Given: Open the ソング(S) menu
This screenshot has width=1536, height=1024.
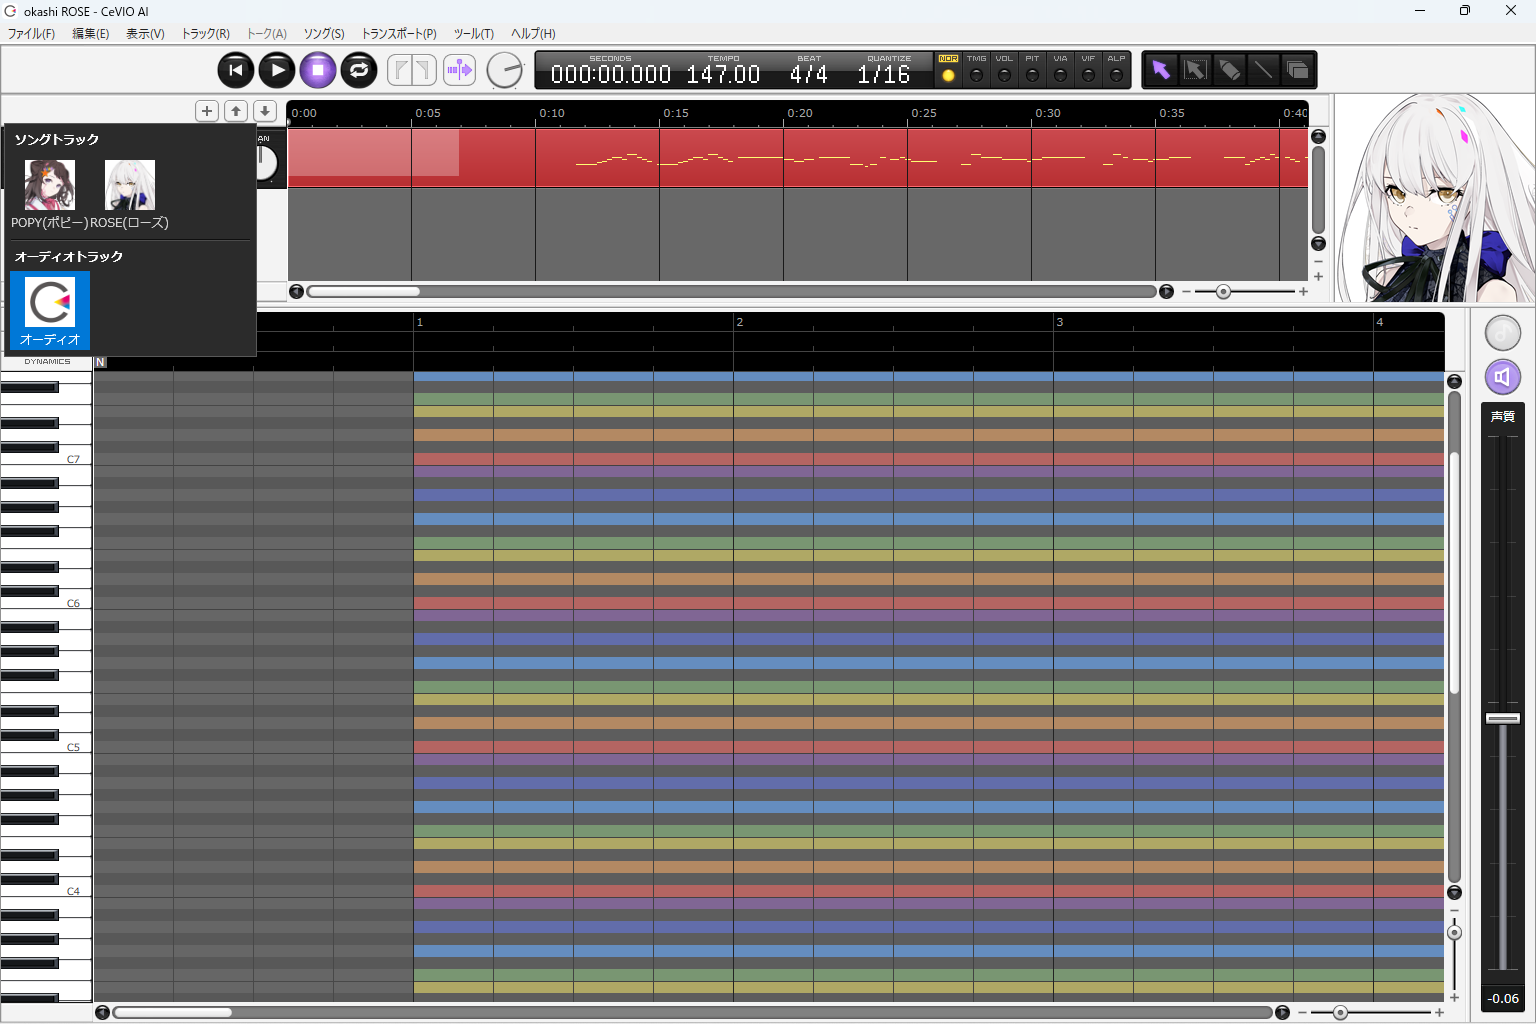Looking at the screenshot, I should coord(324,34).
